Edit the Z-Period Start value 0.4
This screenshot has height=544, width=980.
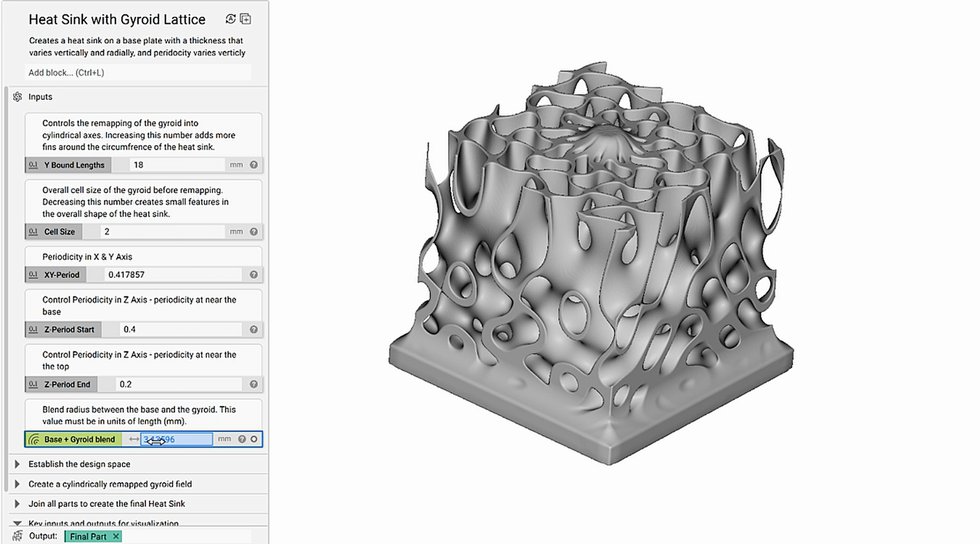click(x=181, y=330)
